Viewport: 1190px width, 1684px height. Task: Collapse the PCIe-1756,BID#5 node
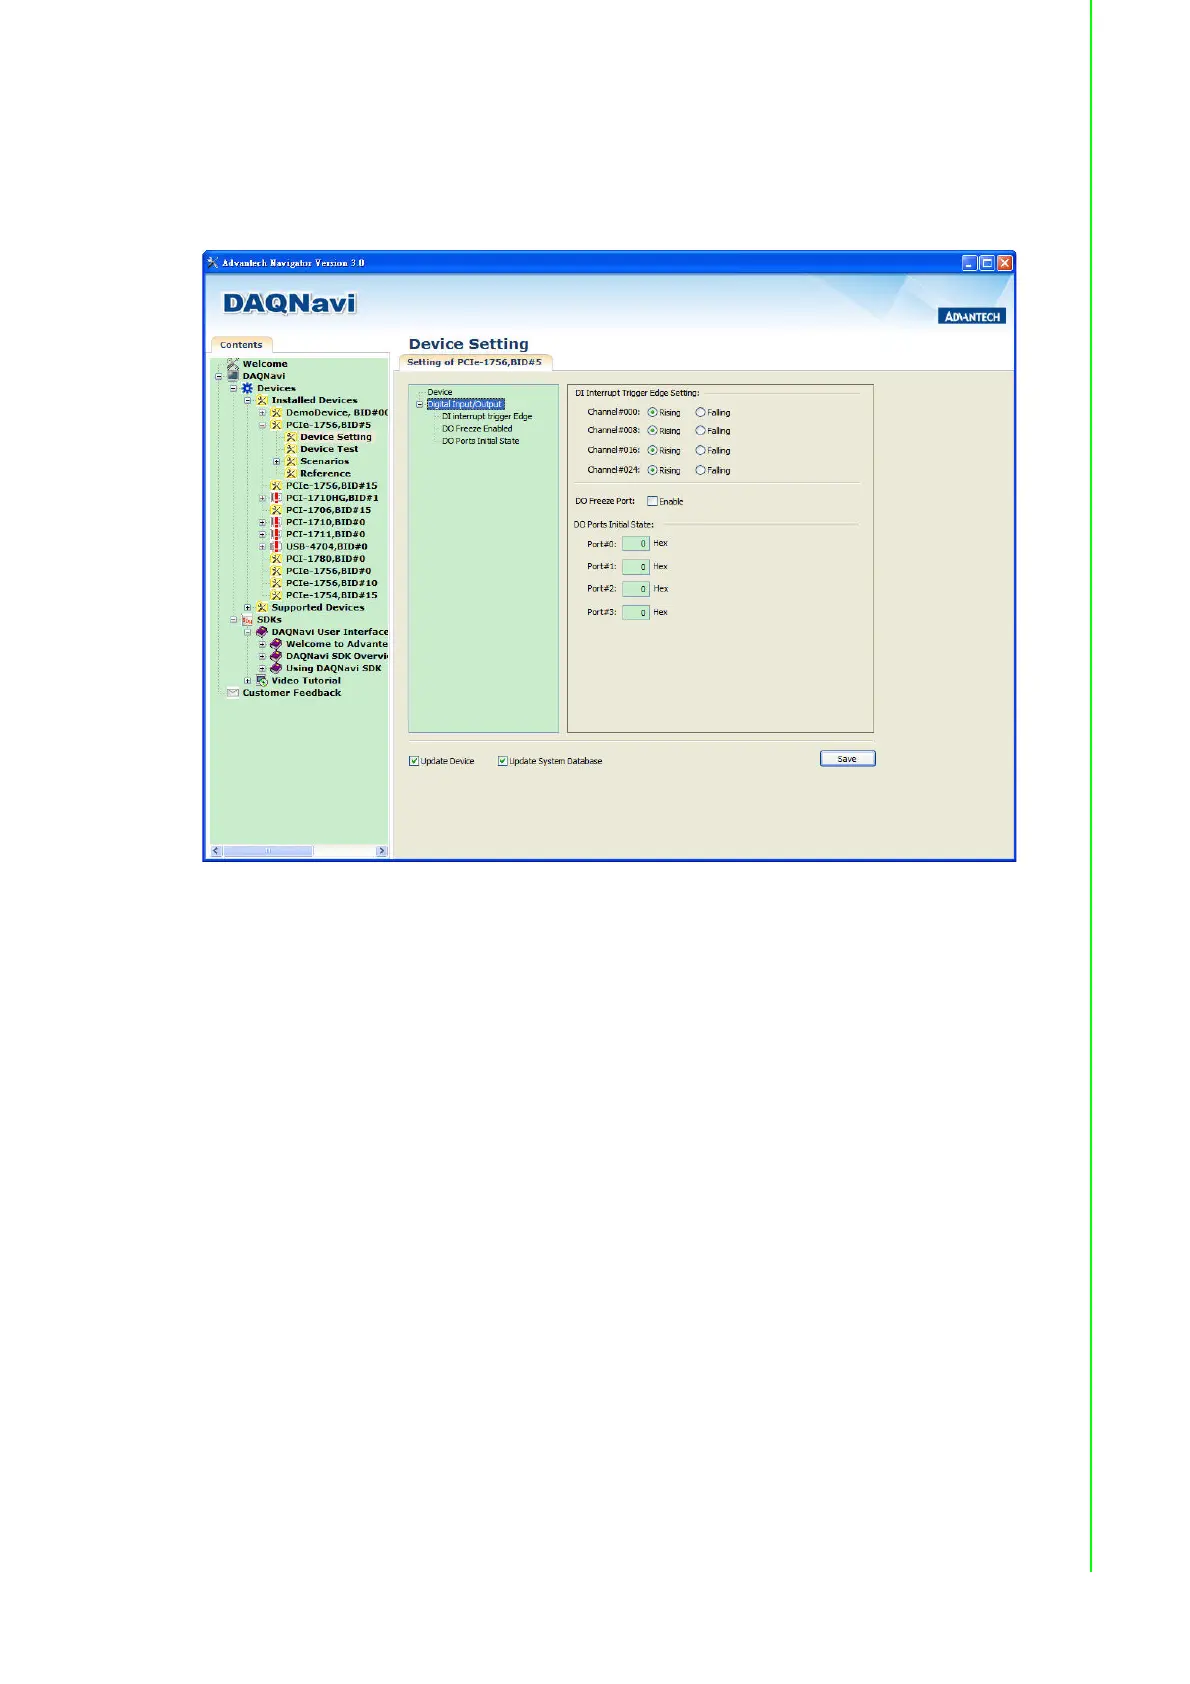[x=262, y=425]
